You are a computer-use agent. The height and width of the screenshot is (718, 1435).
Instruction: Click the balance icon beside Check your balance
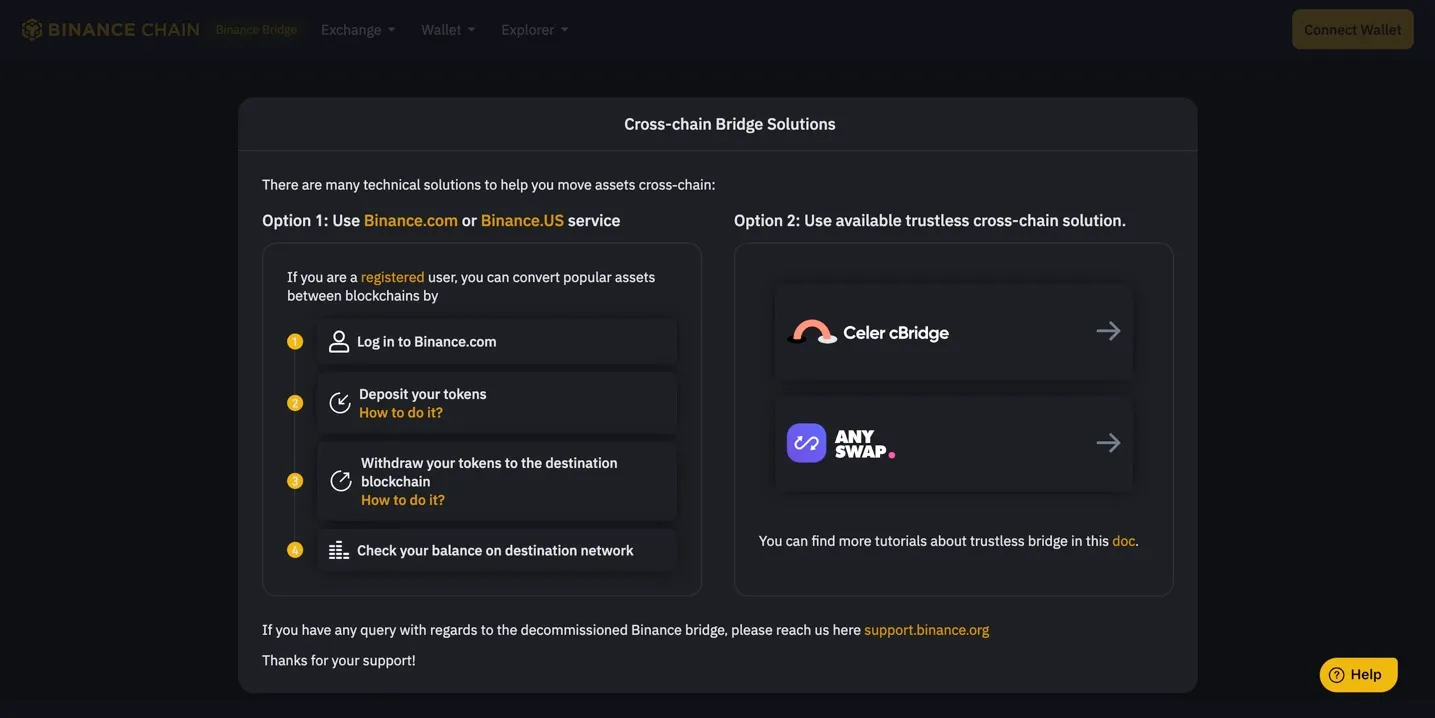click(x=339, y=550)
